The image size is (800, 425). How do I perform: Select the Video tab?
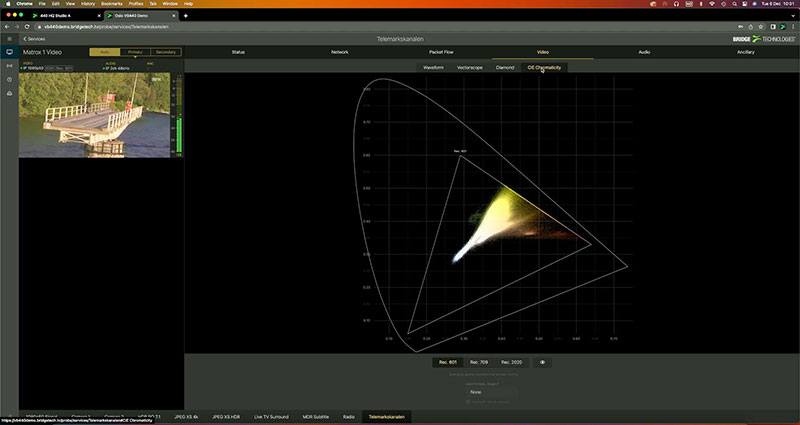point(542,52)
